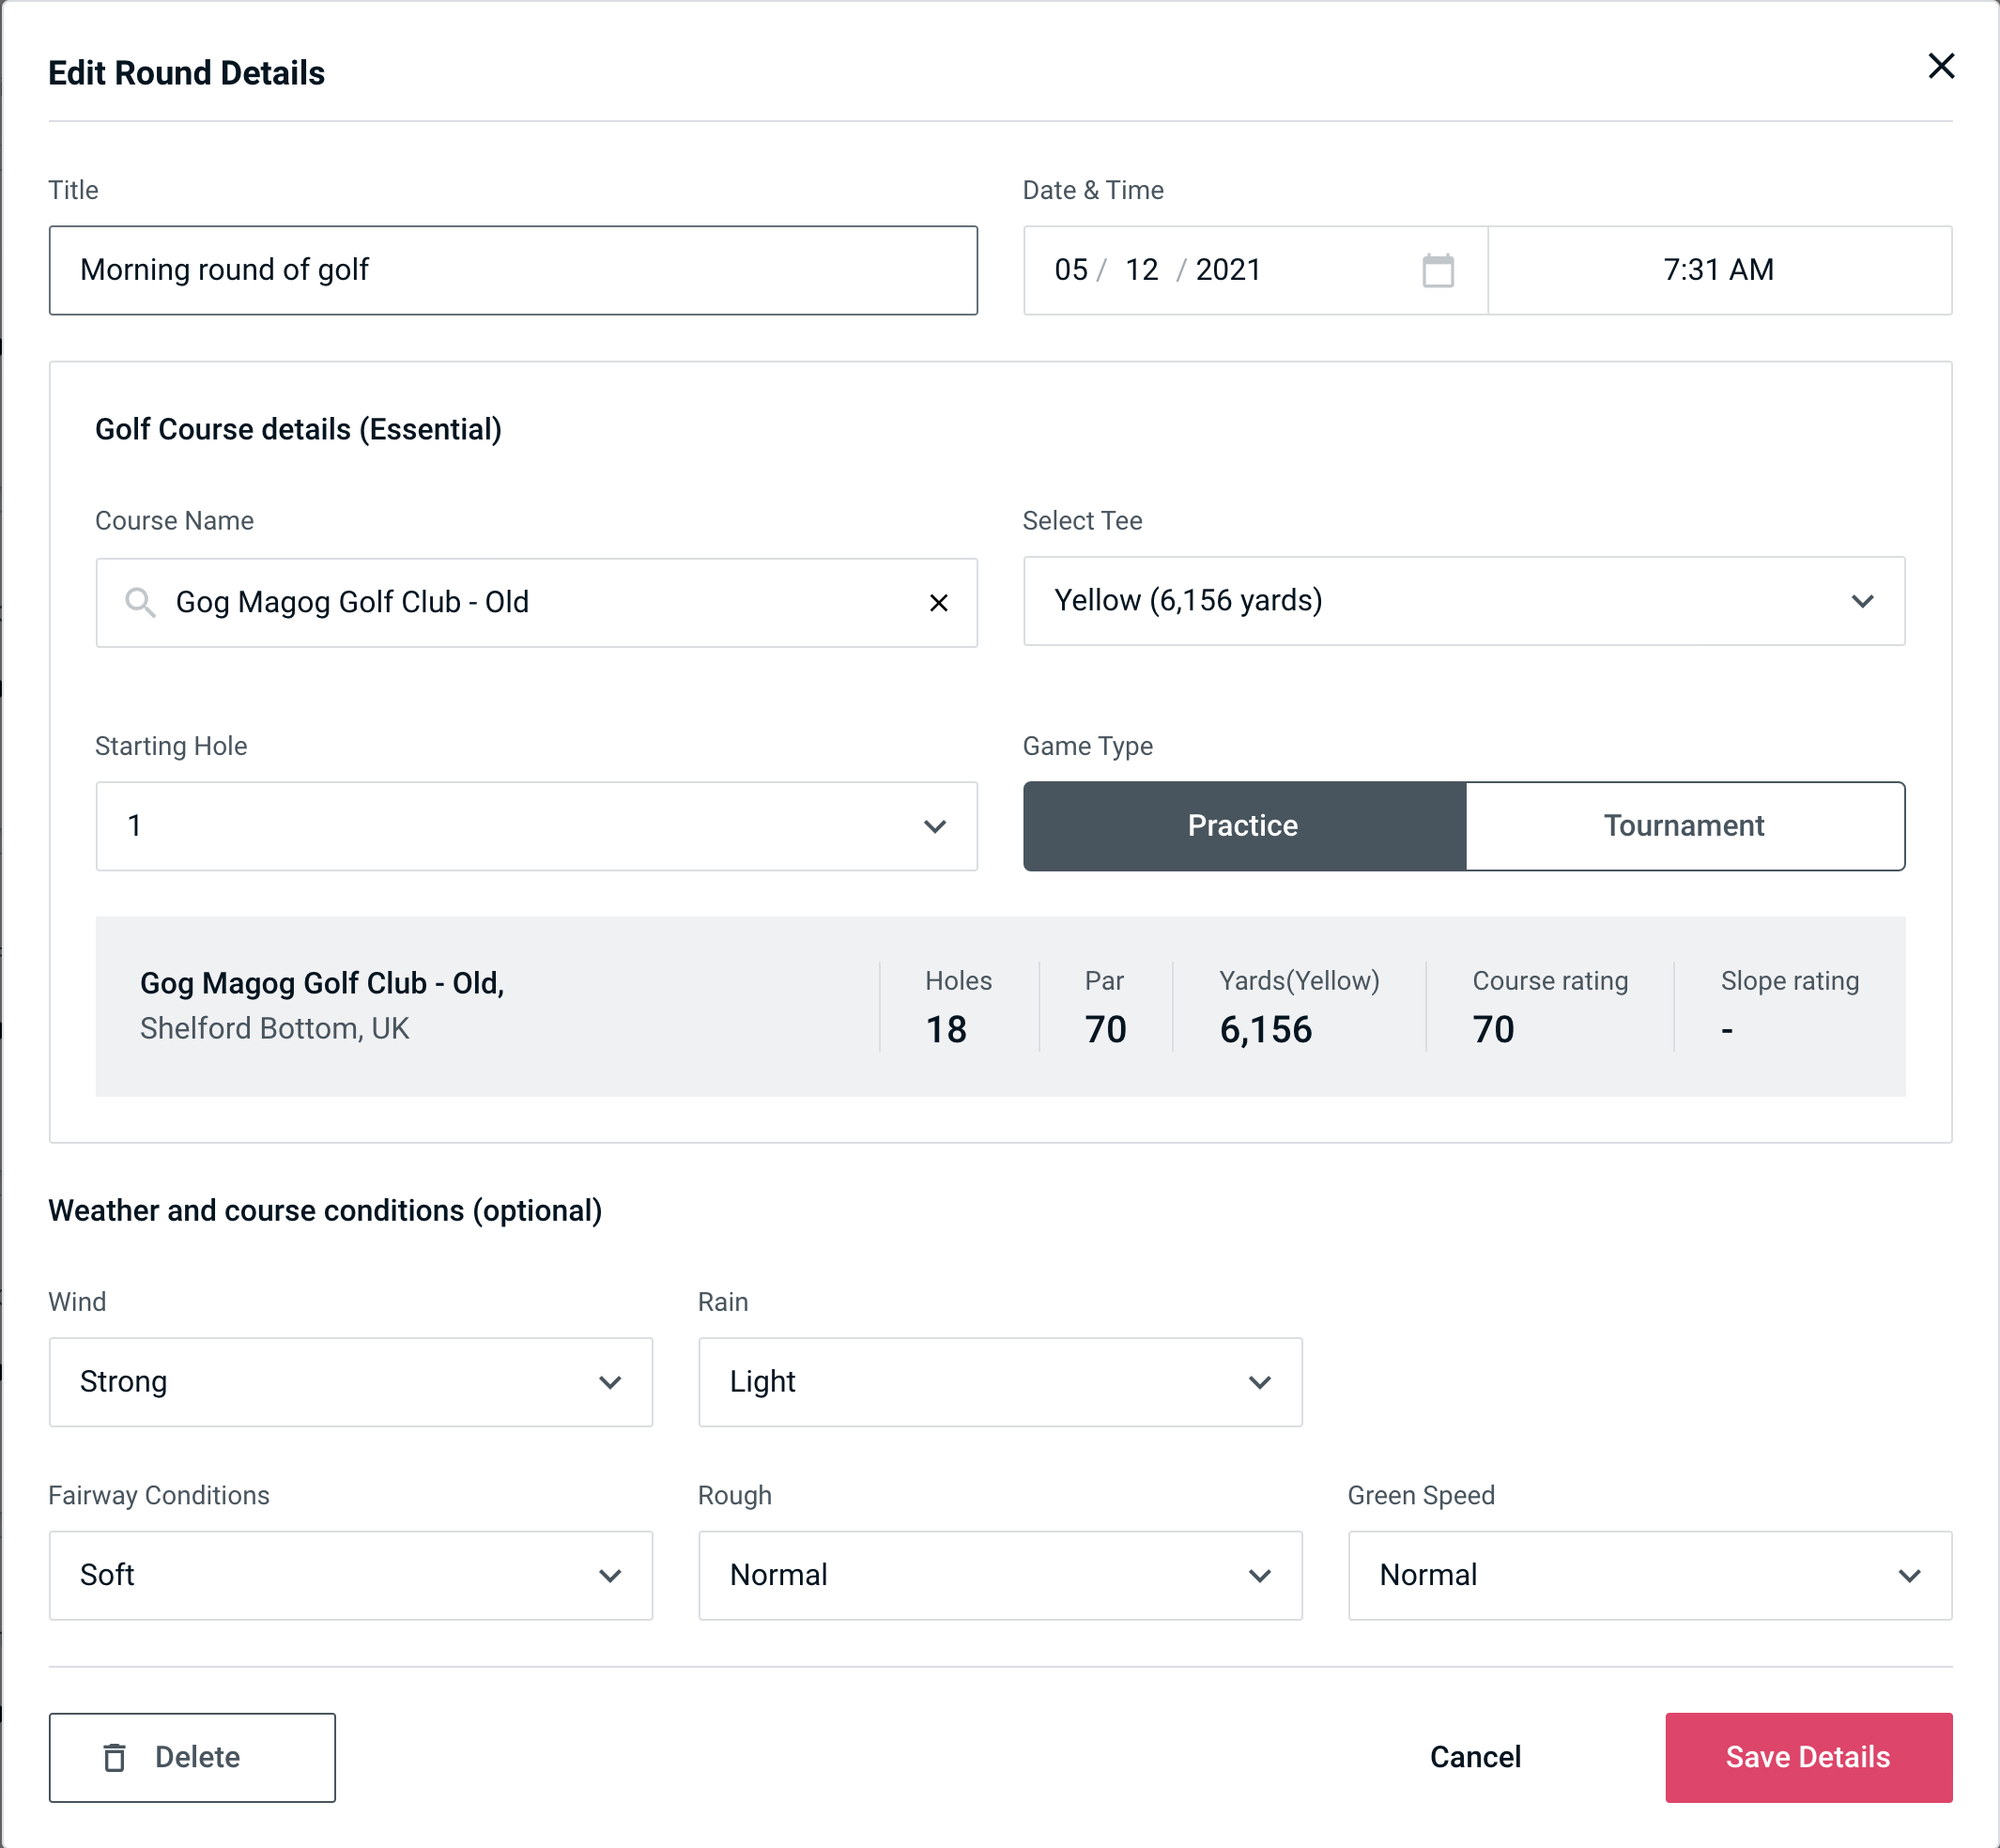Click Save Details button
Screen dimensions: 2000x1848
tap(1807, 1758)
